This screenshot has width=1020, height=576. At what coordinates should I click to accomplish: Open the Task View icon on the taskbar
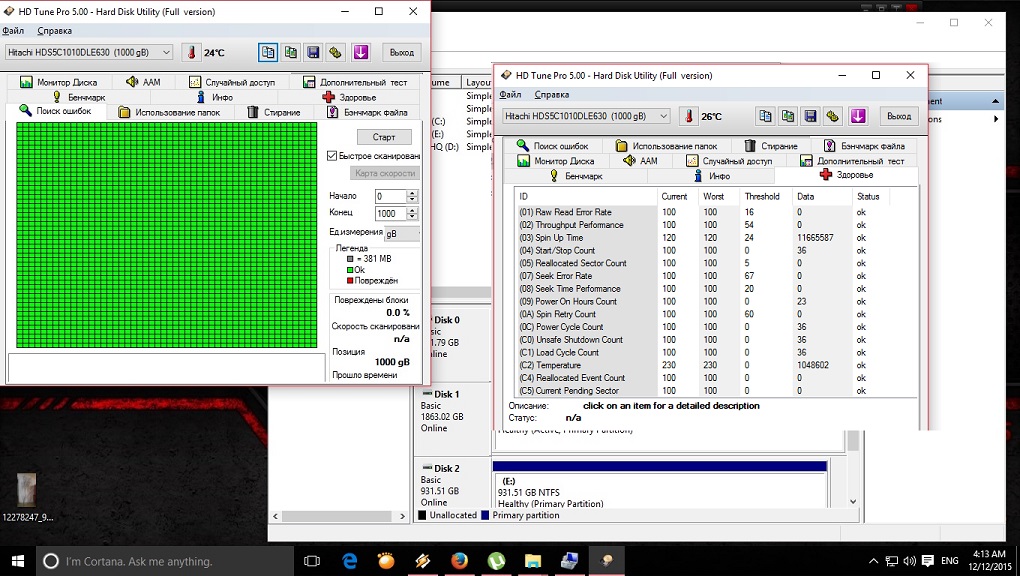click(311, 561)
